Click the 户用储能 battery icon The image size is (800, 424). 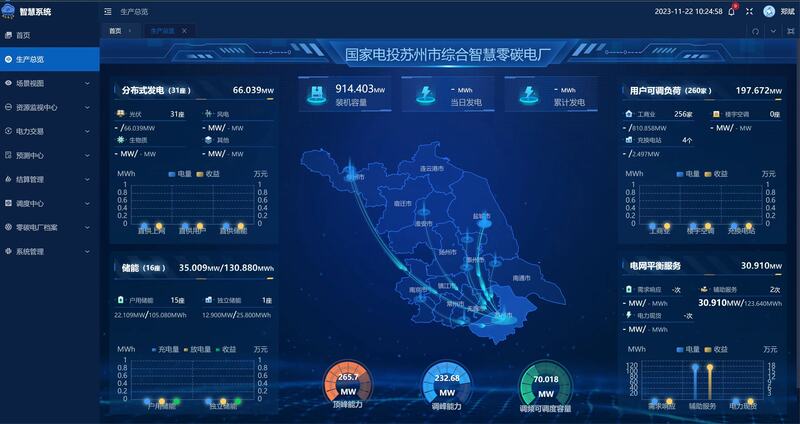(121, 300)
